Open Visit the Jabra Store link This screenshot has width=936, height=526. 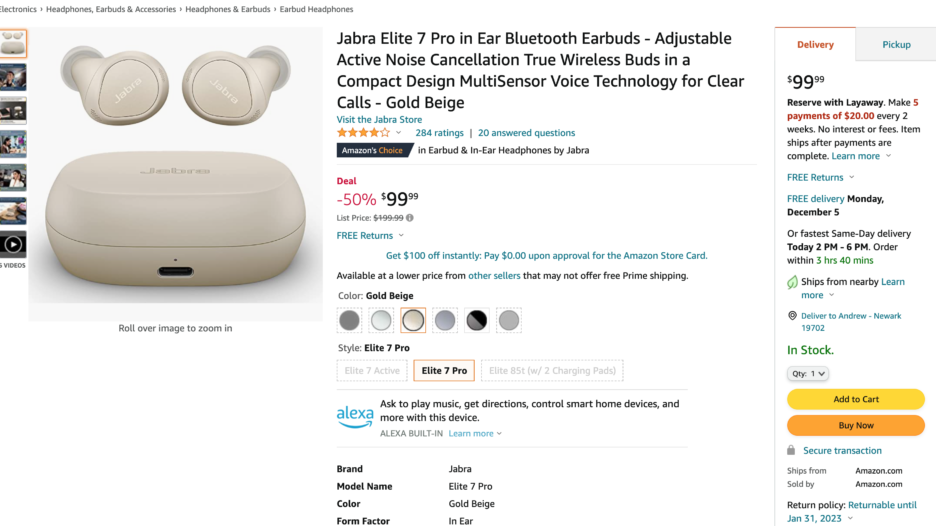379,119
